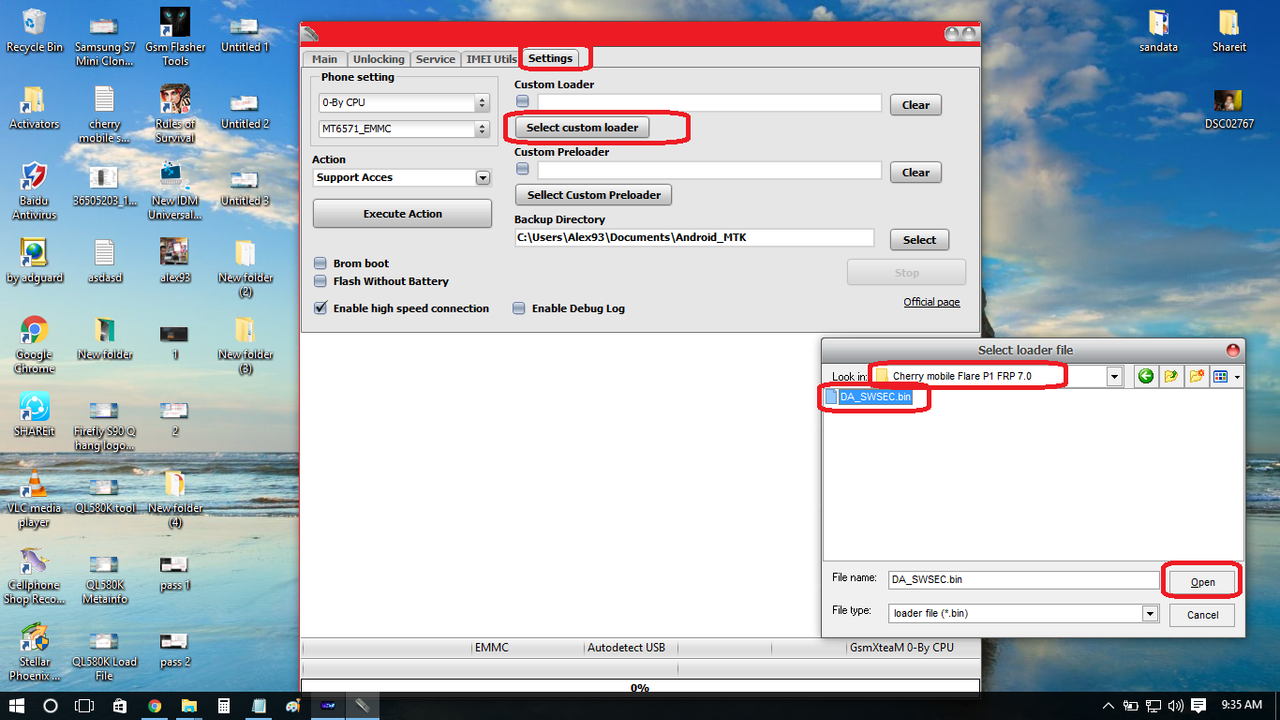Switch to the IMEI Utils tab
Viewport: 1280px width, 720px height.
[492, 59]
